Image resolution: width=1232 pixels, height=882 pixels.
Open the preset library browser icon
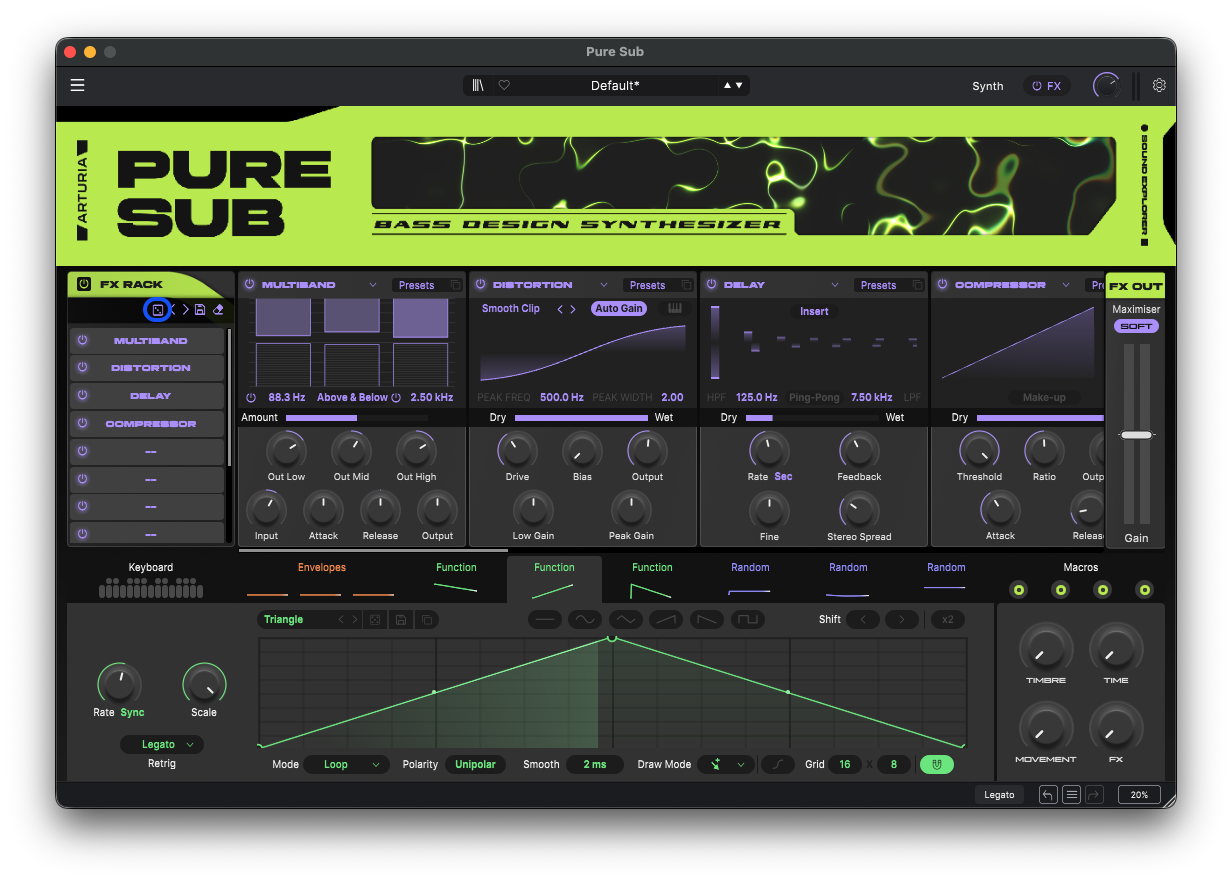point(479,85)
